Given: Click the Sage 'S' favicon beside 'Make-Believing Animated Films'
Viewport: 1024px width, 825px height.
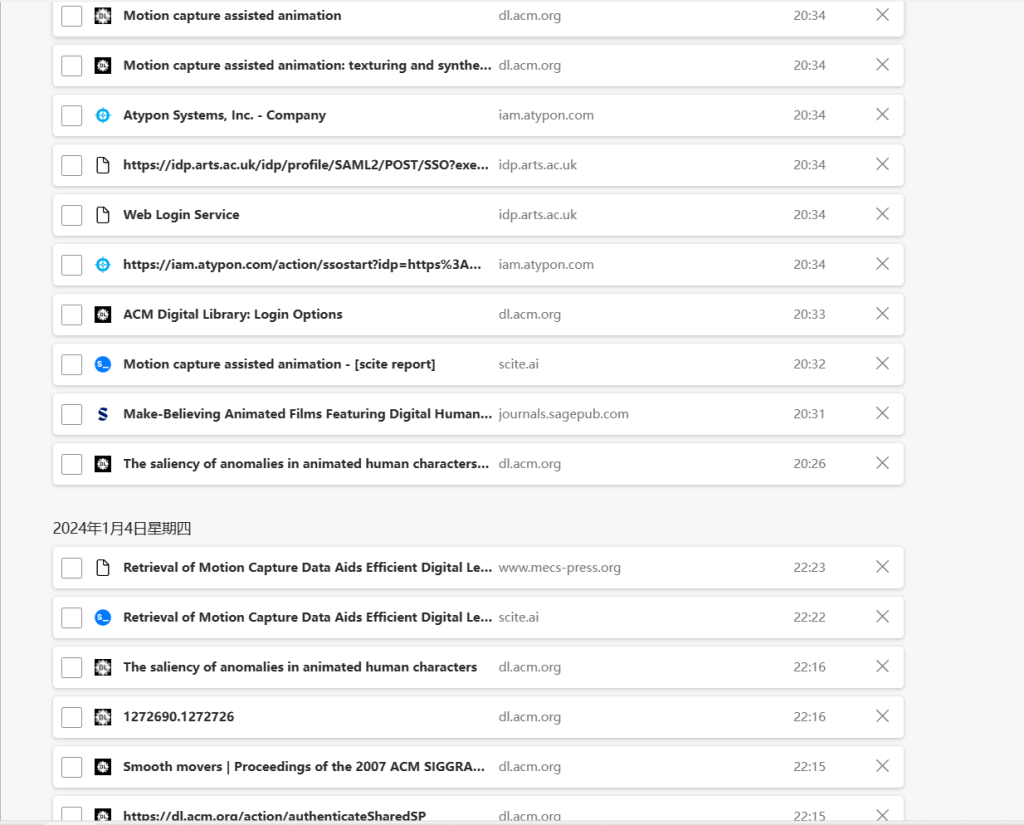Looking at the screenshot, I should point(103,414).
